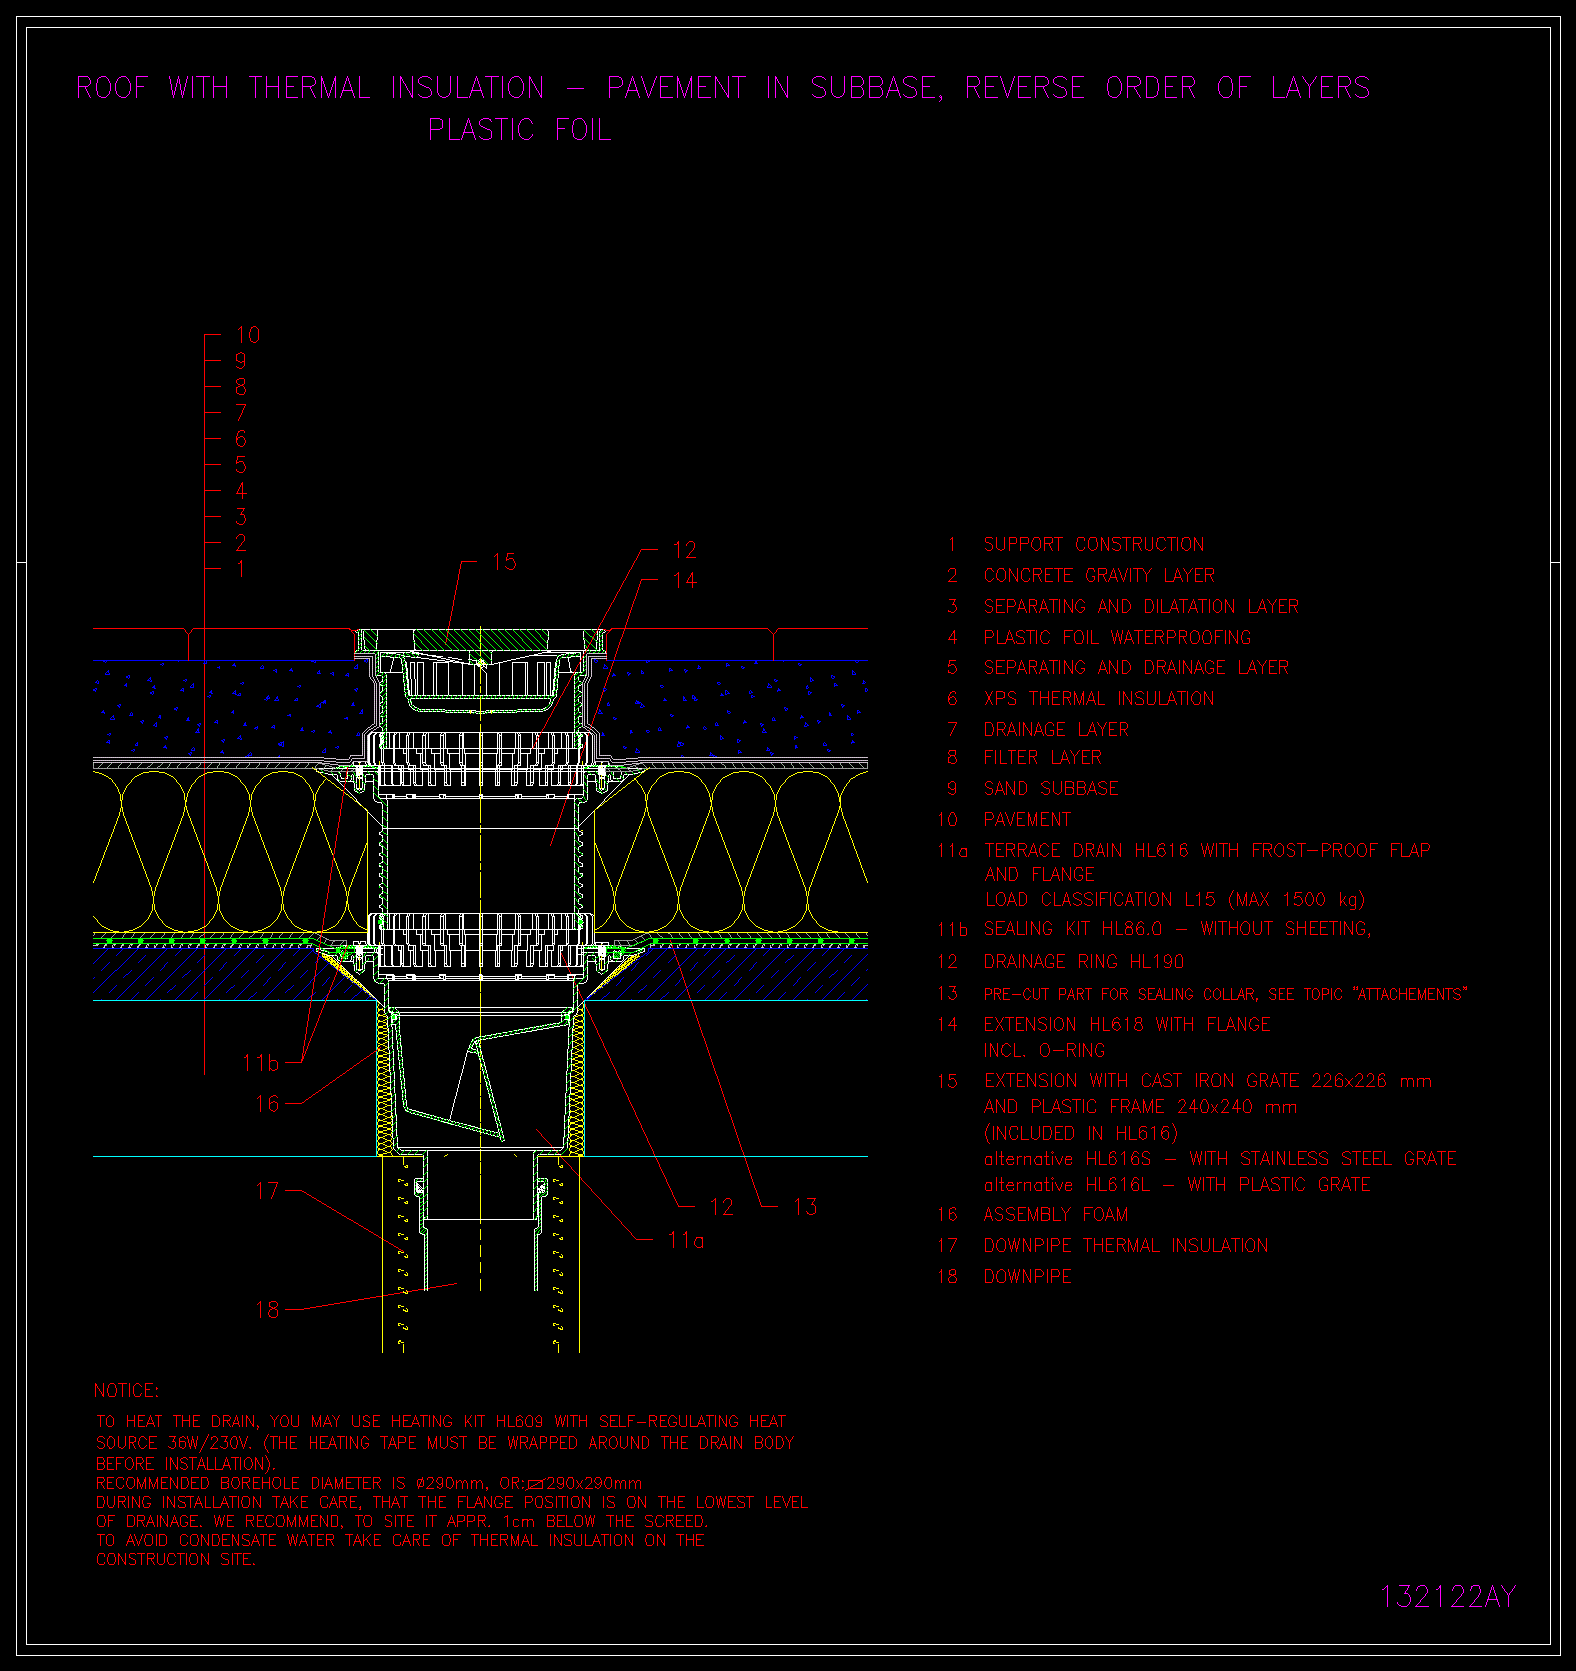1576x1671 pixels.
Task: Select the 'PLASTIC FOIL' subtitle text
Action: (x=519, y=130)
